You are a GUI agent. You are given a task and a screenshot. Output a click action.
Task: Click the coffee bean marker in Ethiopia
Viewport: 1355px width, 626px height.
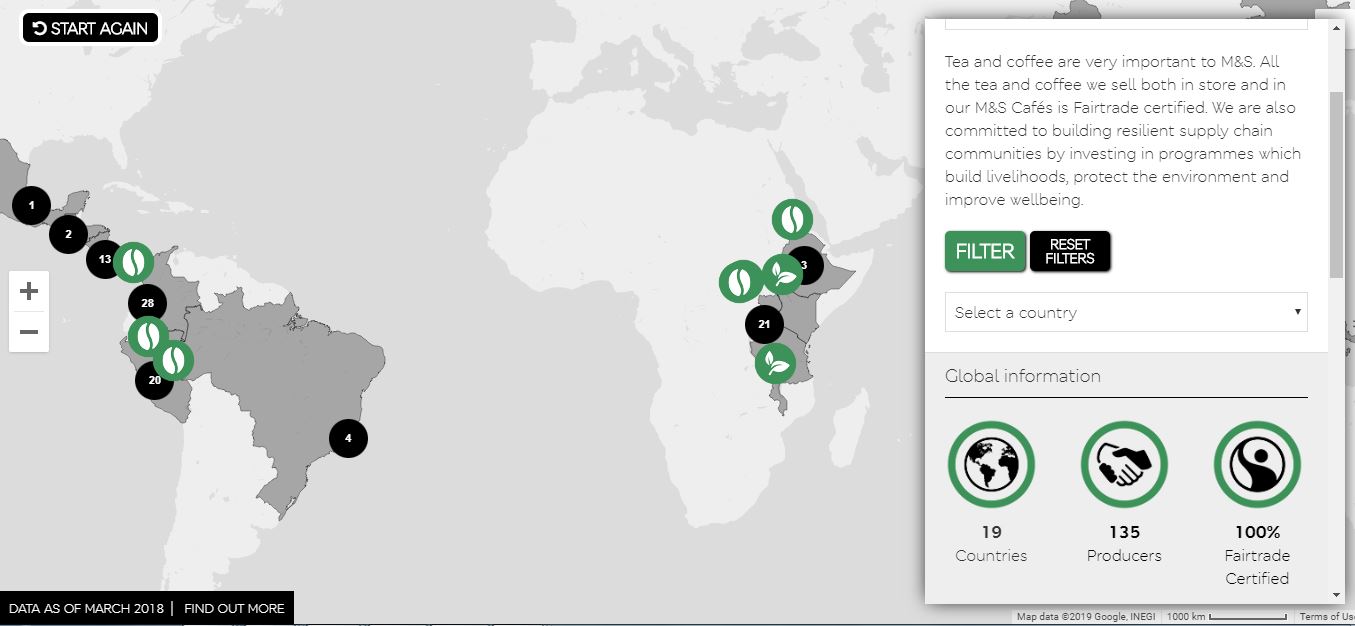click(x=792, y=219)
